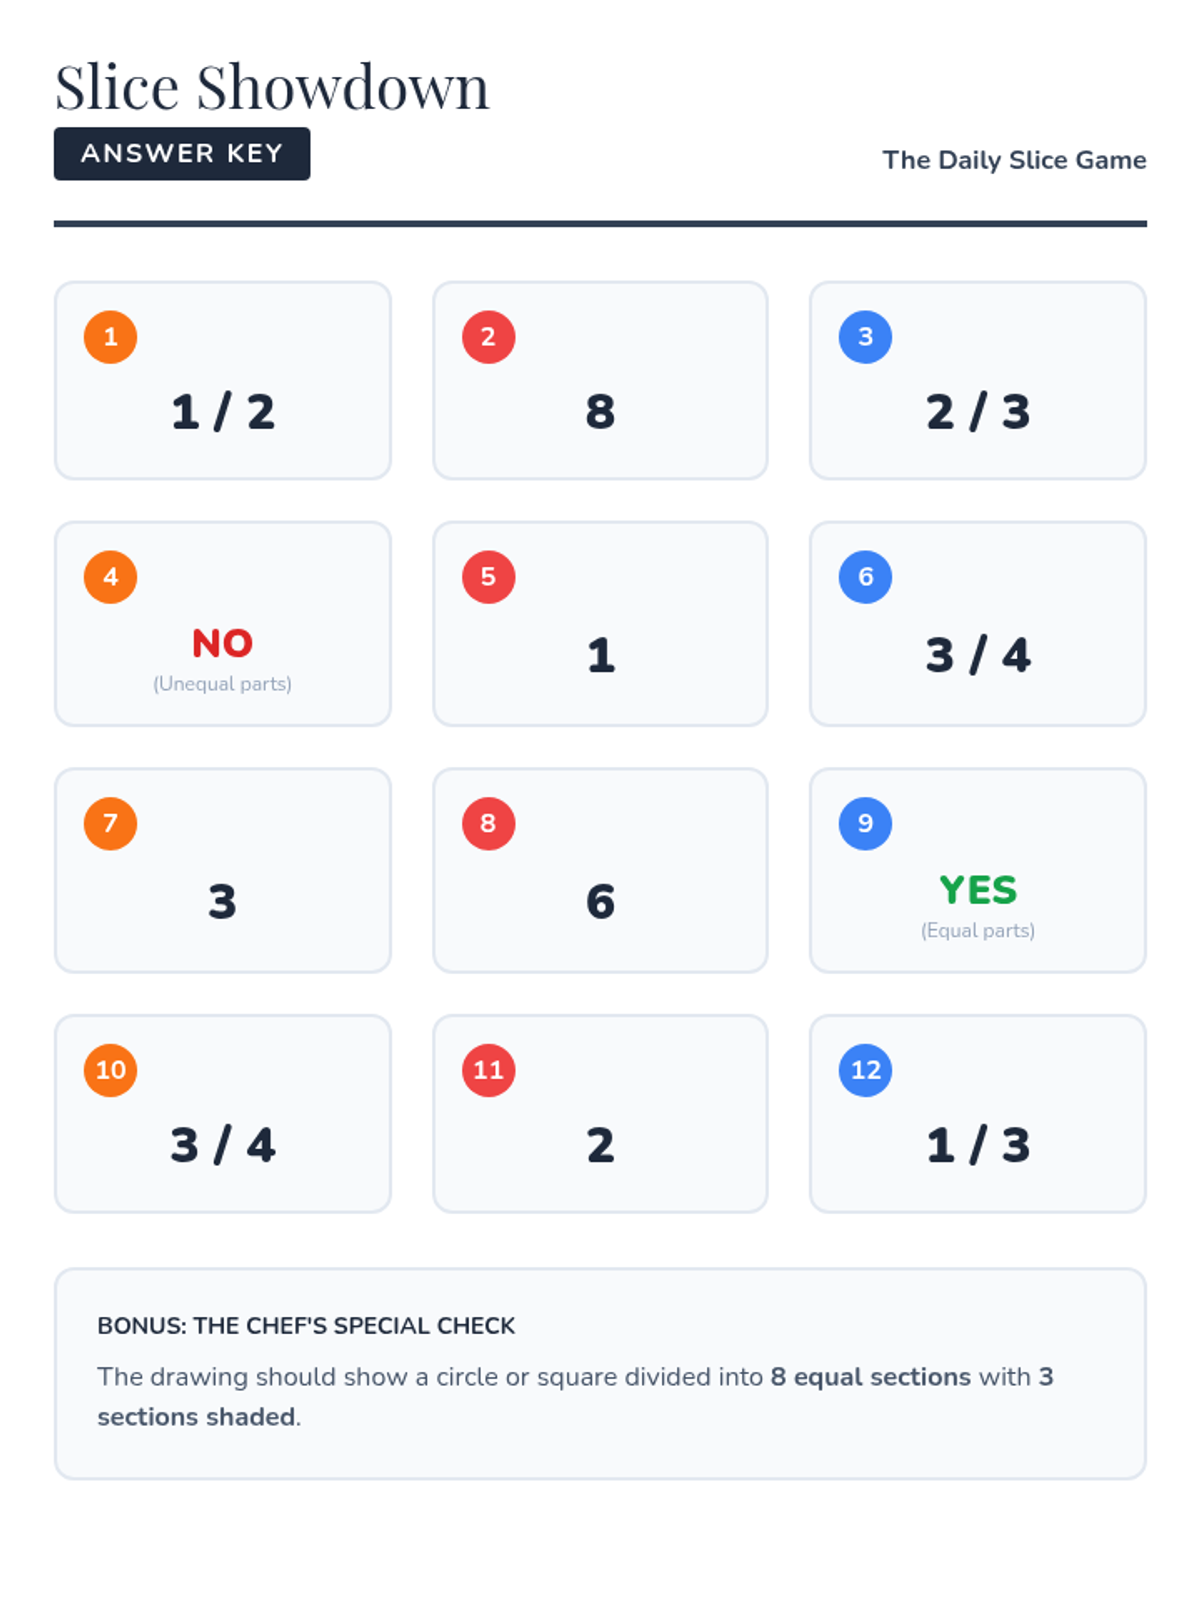Click the 2 / 3 answer card
The width and height of the screenshot is (1200, 1600).
tap(978, 380)
